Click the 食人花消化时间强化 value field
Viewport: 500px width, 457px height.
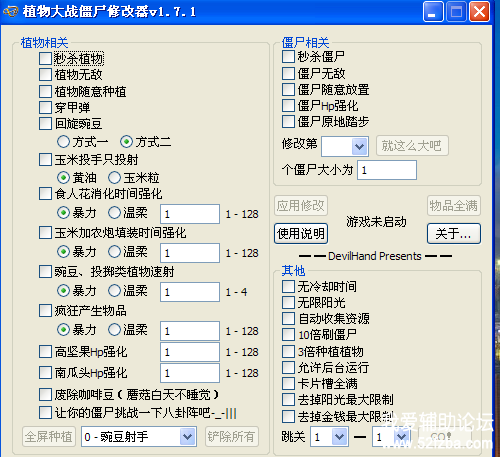click(x=190, y=214)
